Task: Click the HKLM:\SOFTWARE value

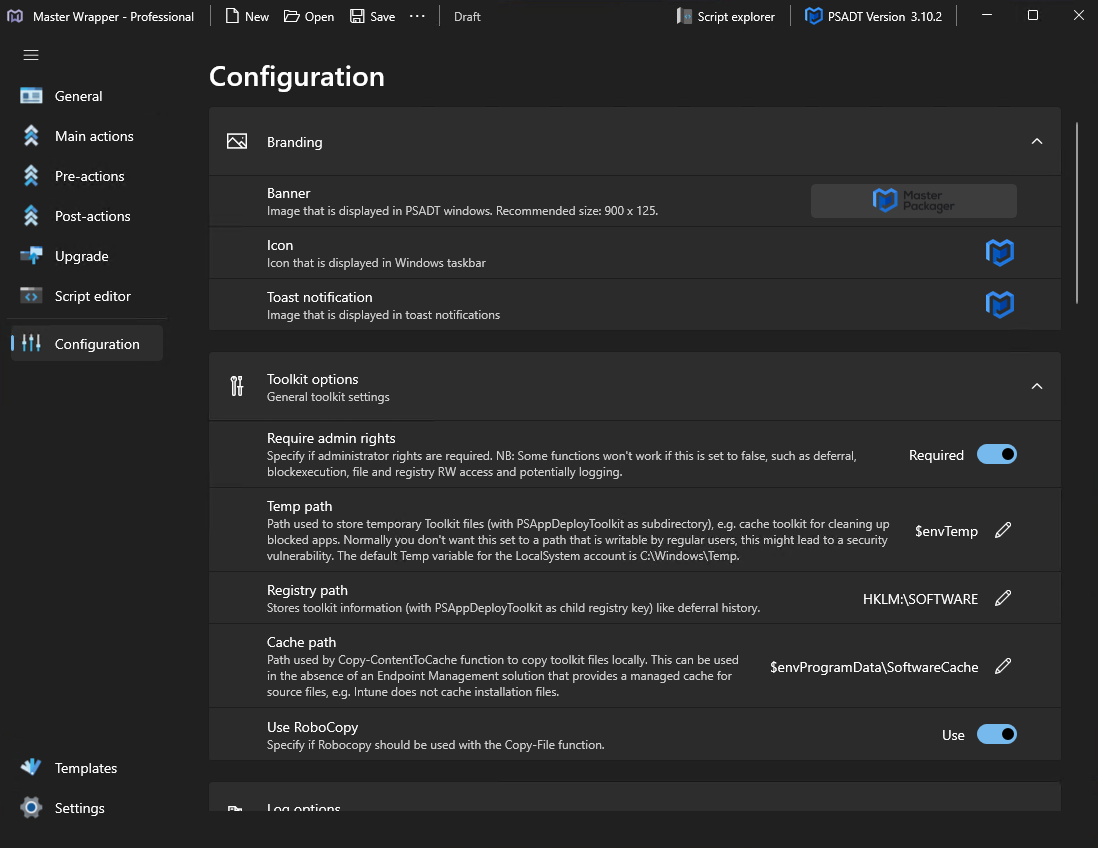Action: 920,599
